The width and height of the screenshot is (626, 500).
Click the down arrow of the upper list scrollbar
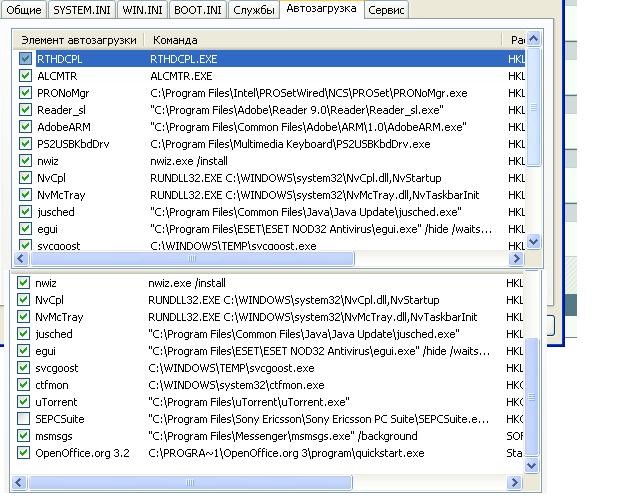pyautogui.click(x=534, y=242)
